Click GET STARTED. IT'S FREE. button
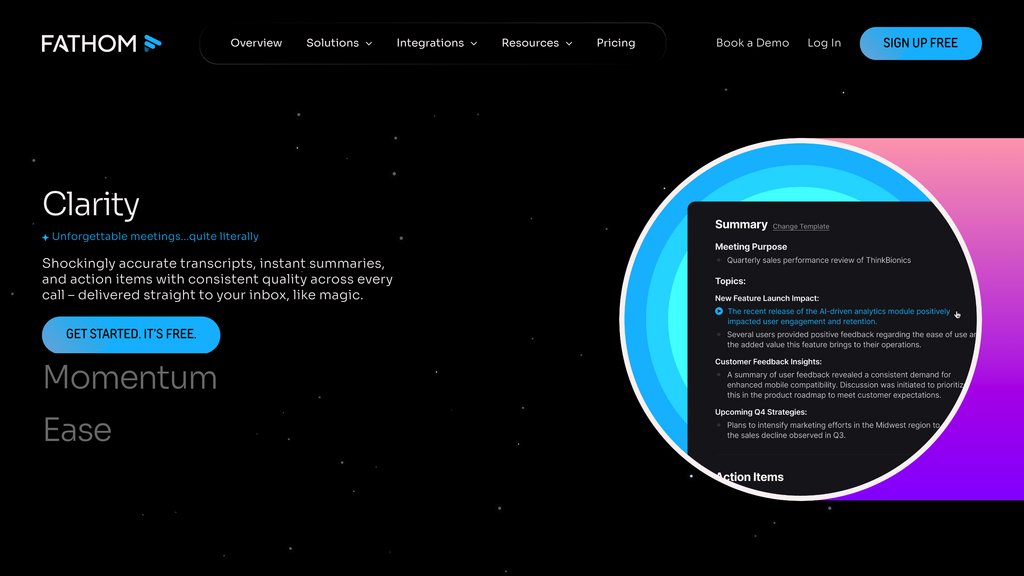 point(131,334)
